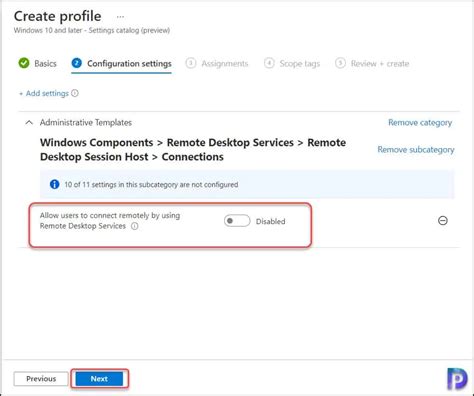Viewport: 474px width, 396px height.
Task: Collapse the Administrative Templates section
Action: tap(29, 123)
